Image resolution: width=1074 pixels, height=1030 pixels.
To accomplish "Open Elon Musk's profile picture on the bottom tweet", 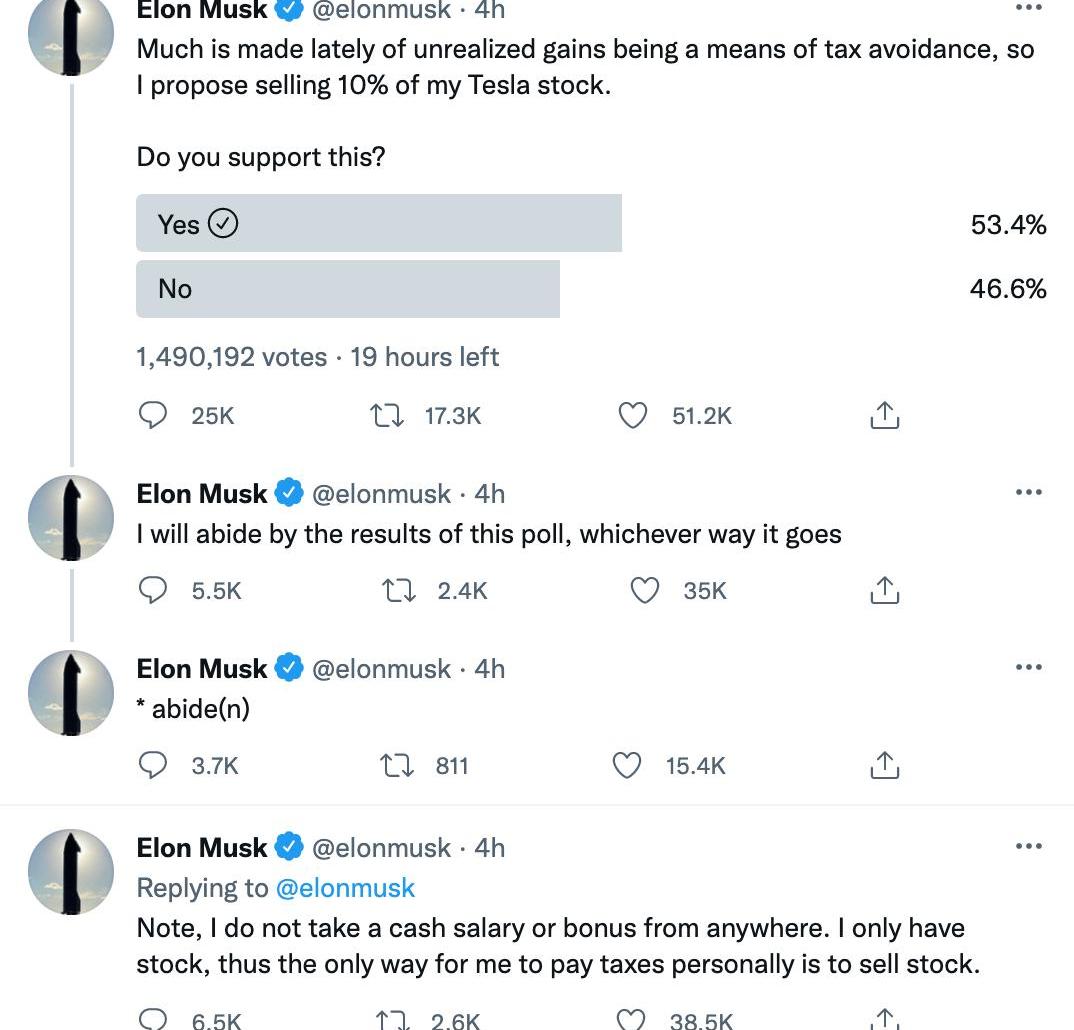I will point(71,872).
